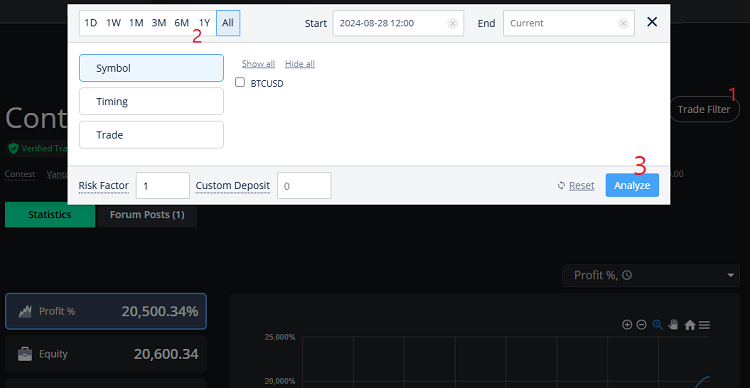Switch to the Trade filter section
750x388 pixels.
point(151,135)
